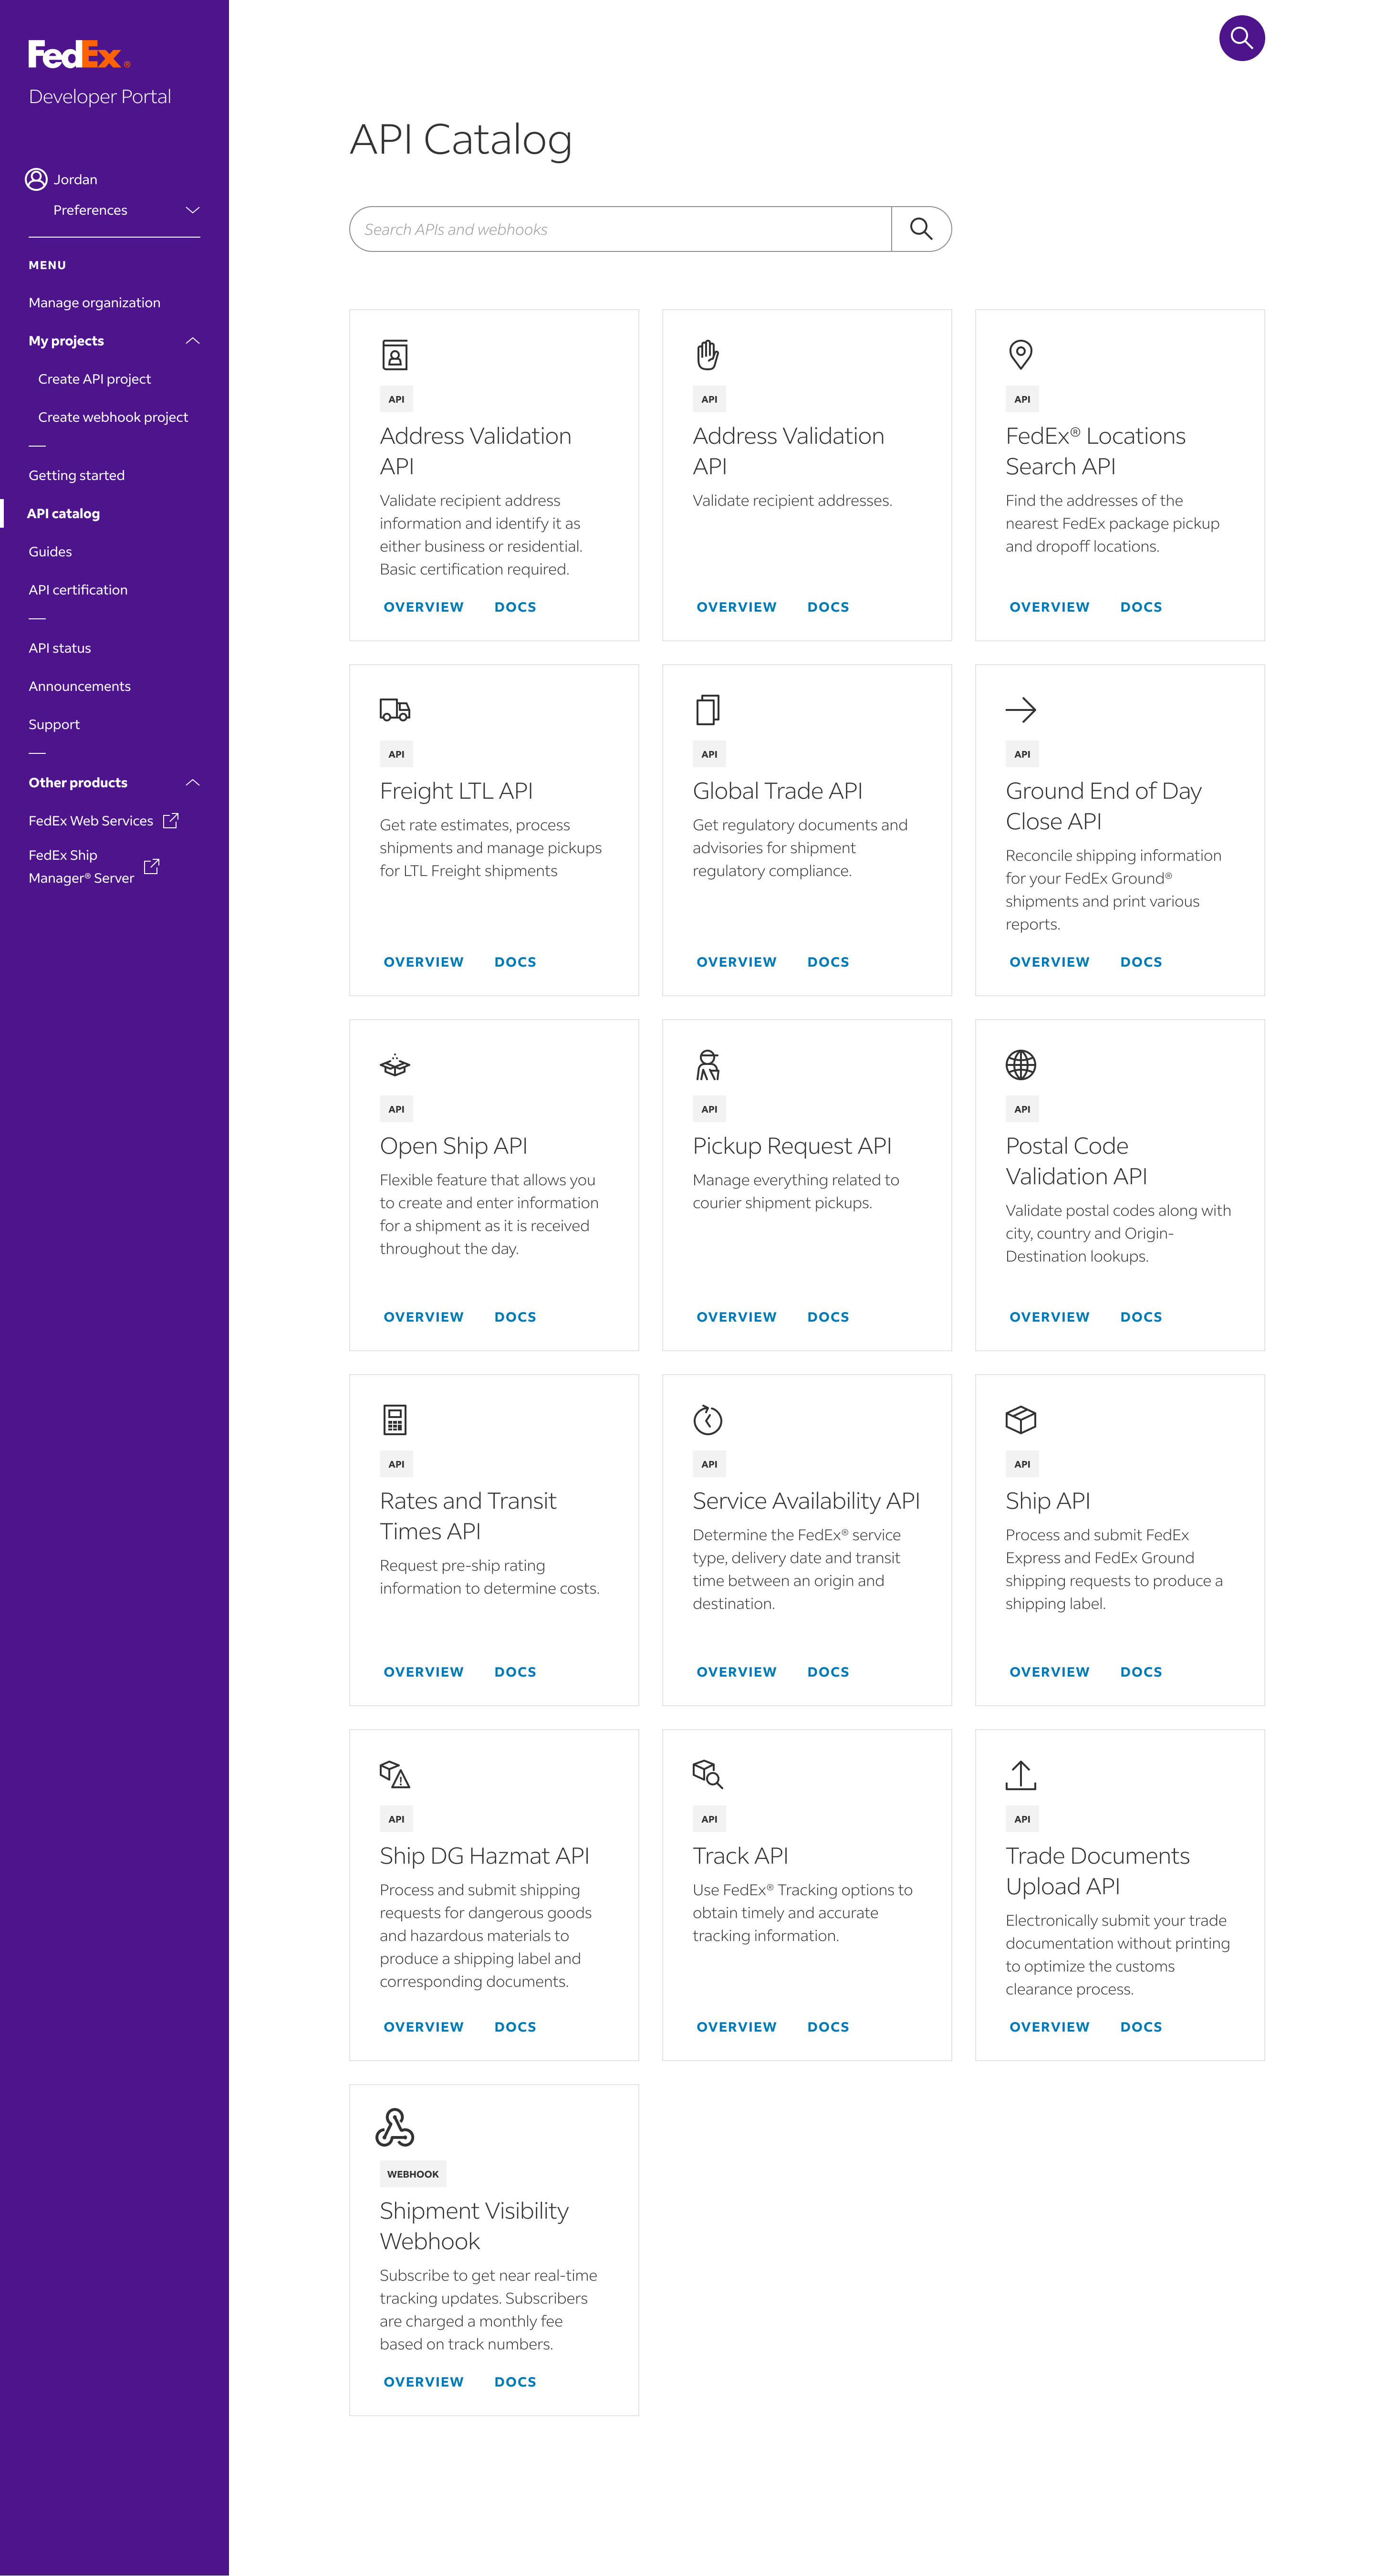Click the search button beside the API search field
Viewport: 1374px width, 2576px height.
coord(921,229)
